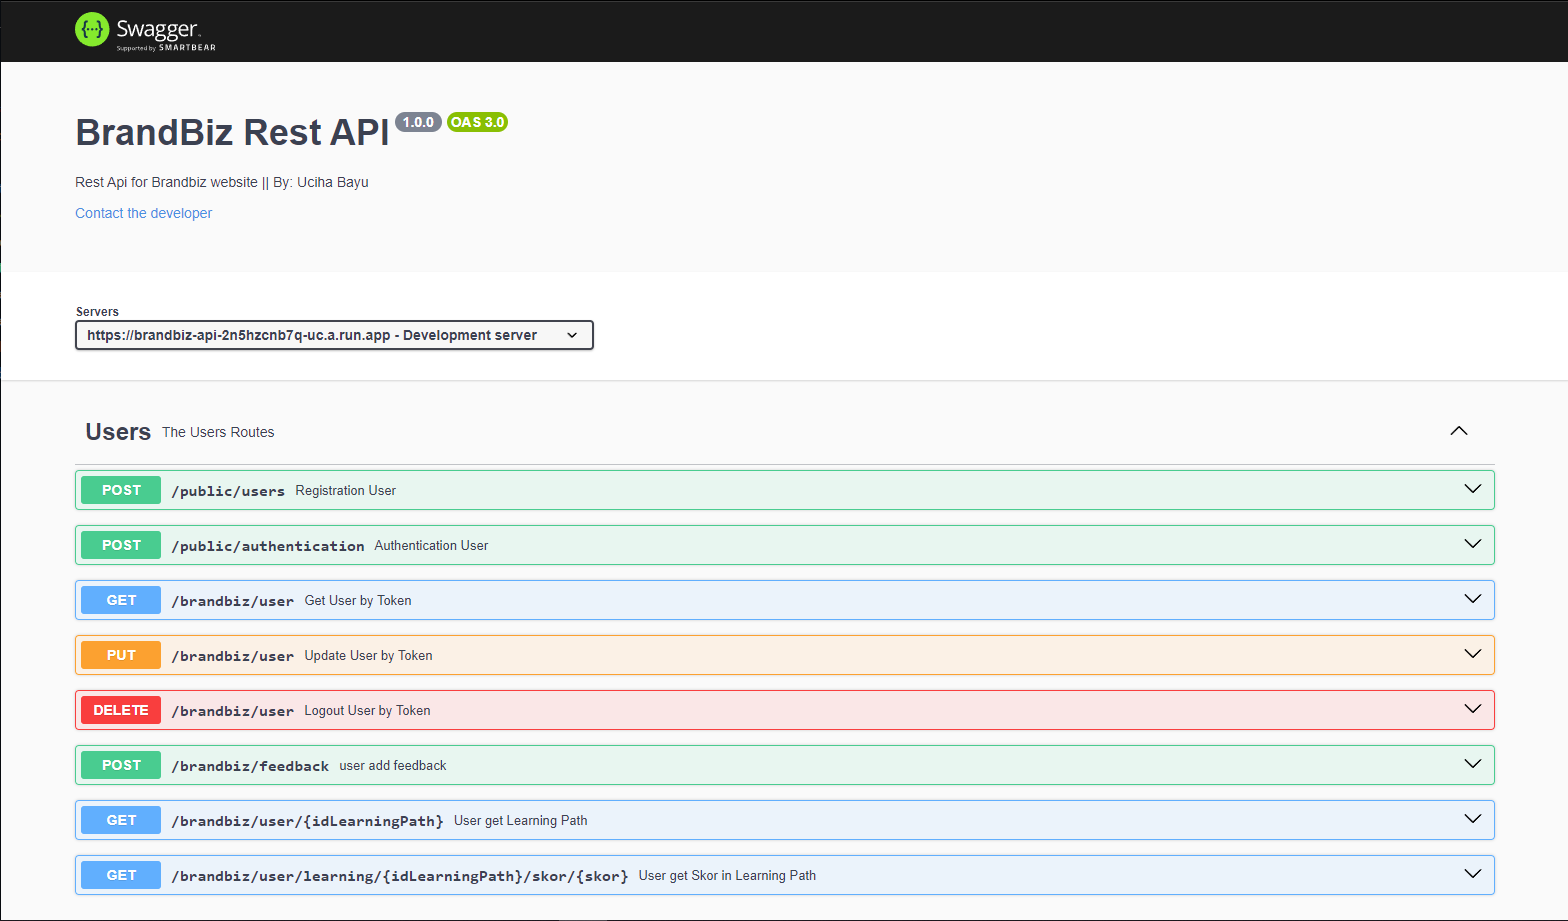Click the /brandbiz/user/{idLearningPath} path text
1568x921 pixels.
click(307, 821)
